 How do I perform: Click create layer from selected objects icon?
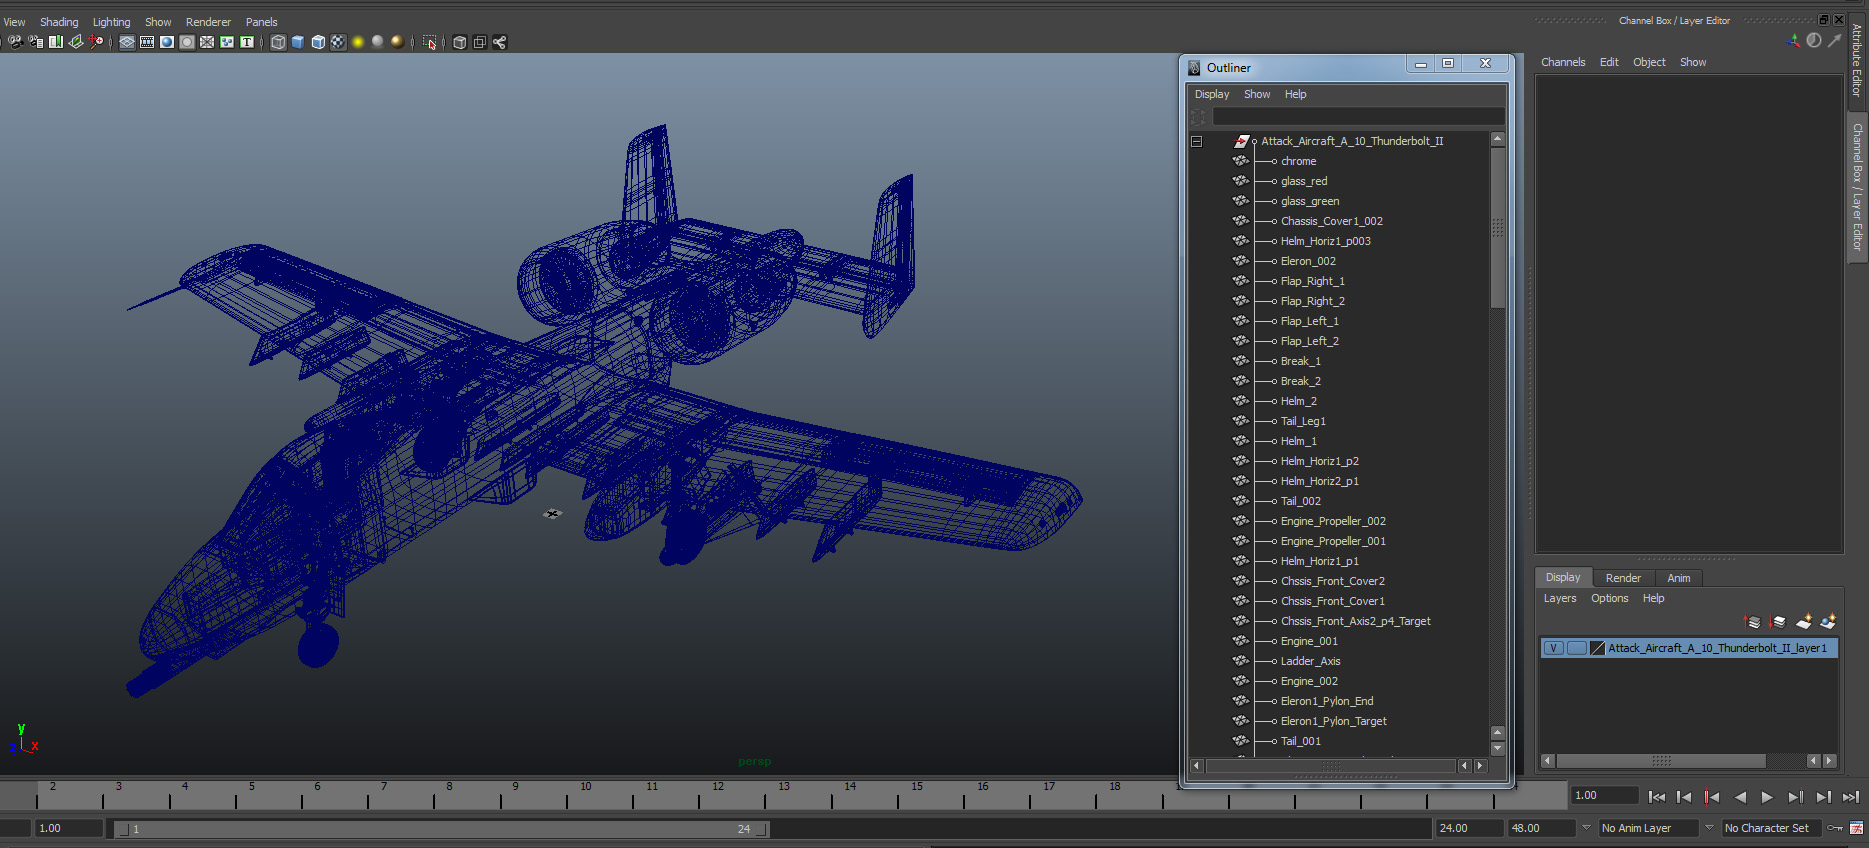1828,622
